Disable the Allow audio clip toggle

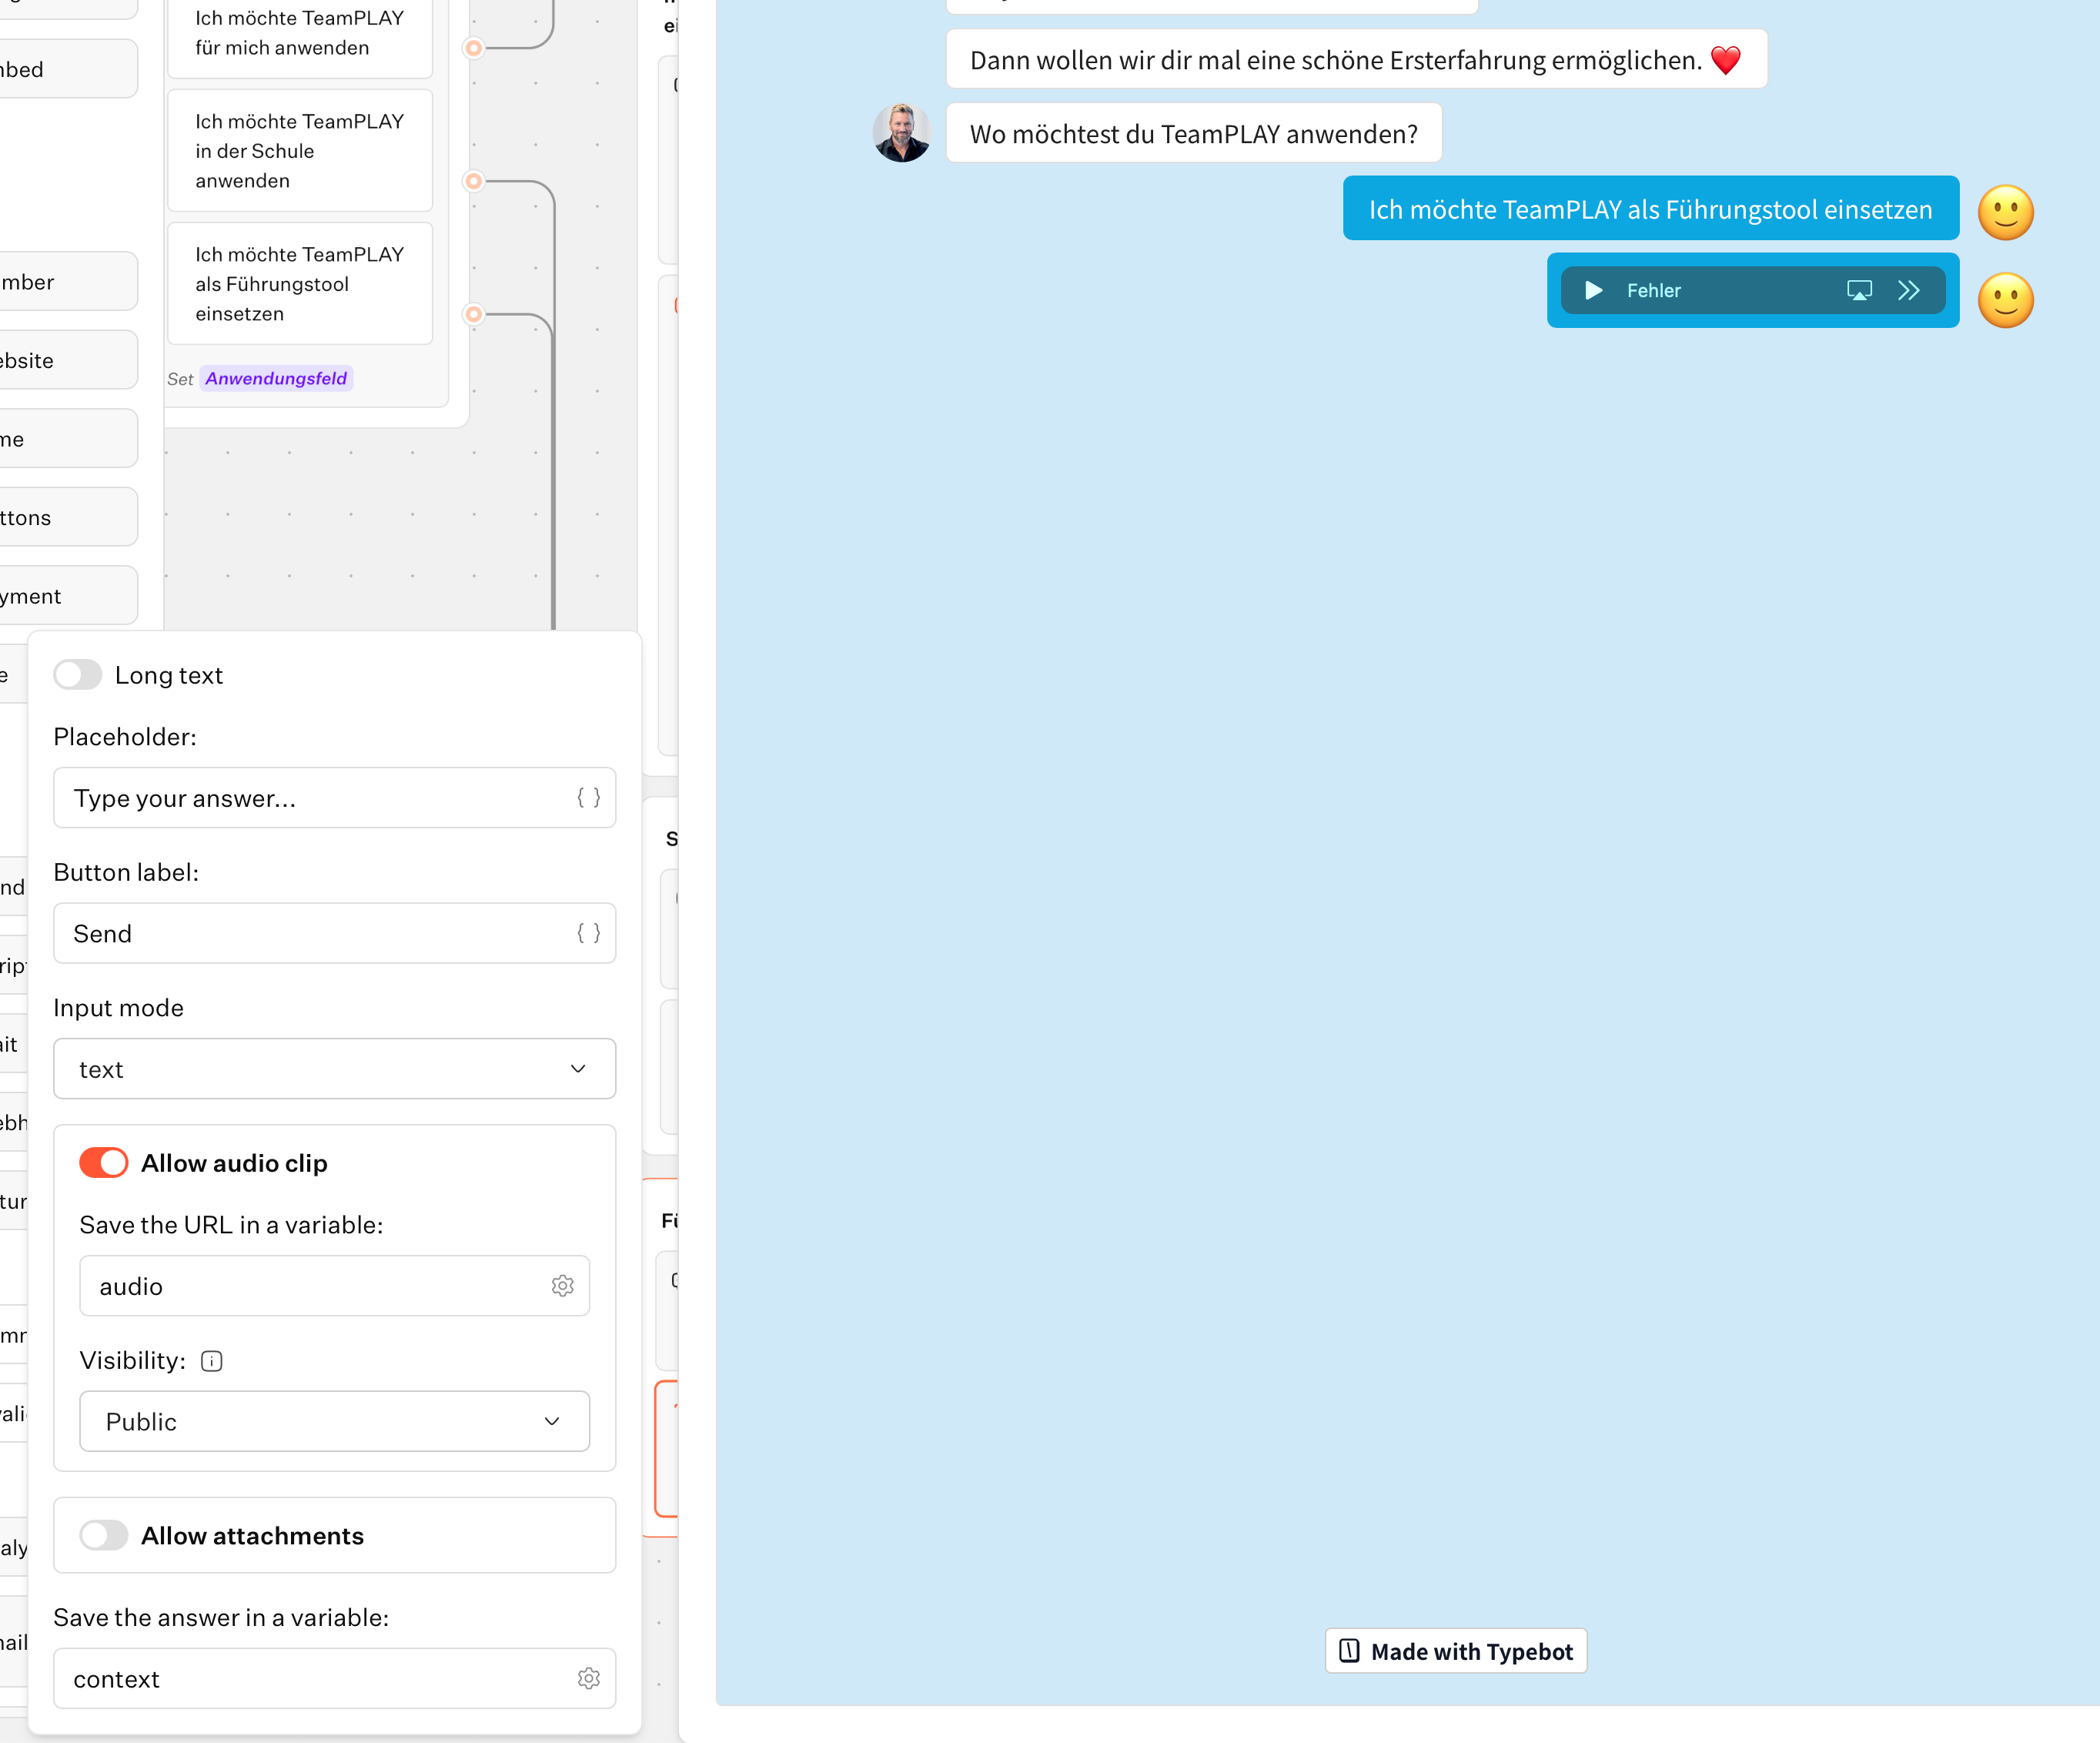click(104, 1162)
